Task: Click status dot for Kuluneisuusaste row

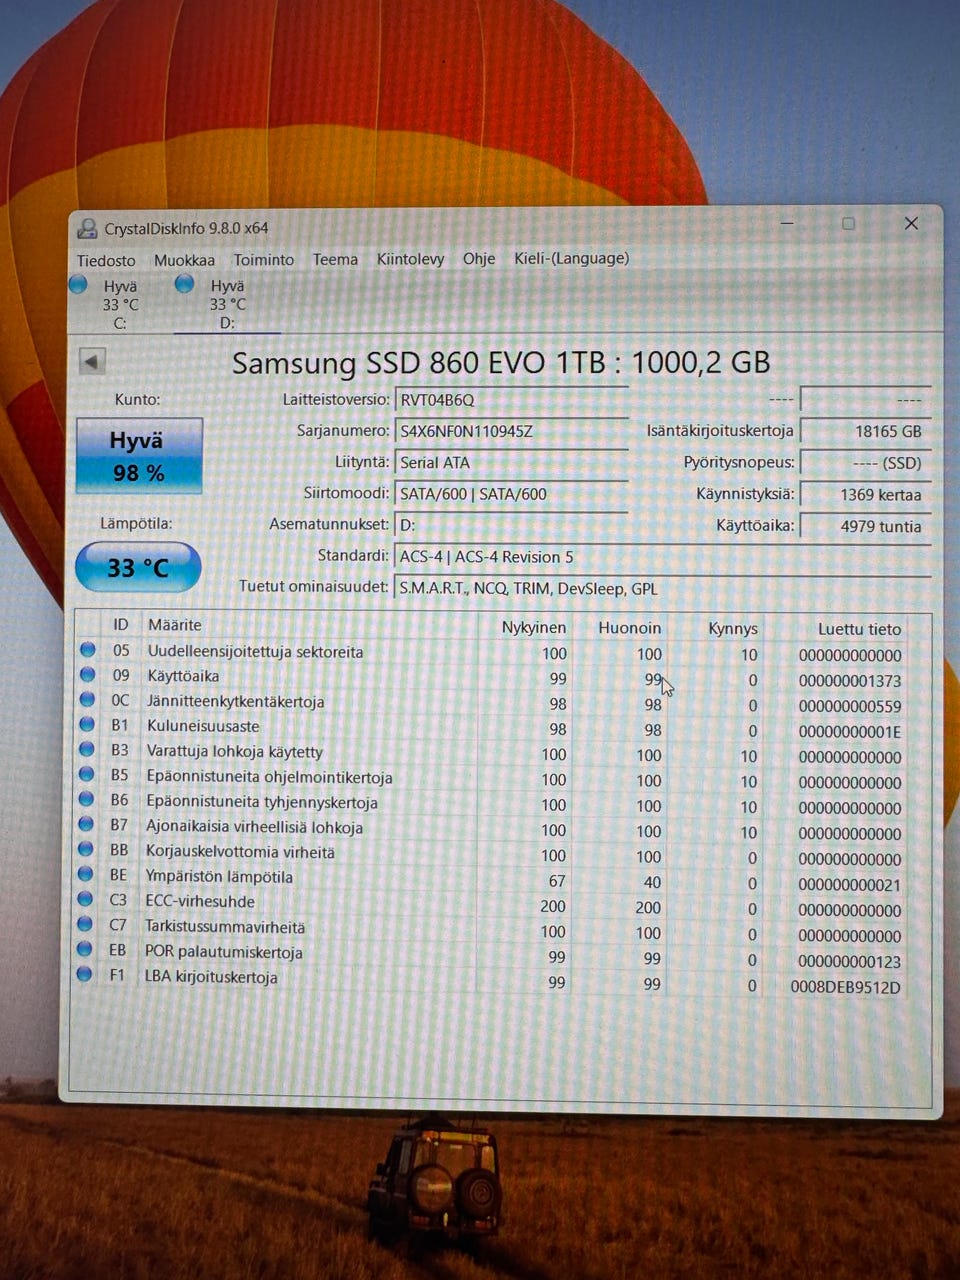Action: tap(88, 725)
